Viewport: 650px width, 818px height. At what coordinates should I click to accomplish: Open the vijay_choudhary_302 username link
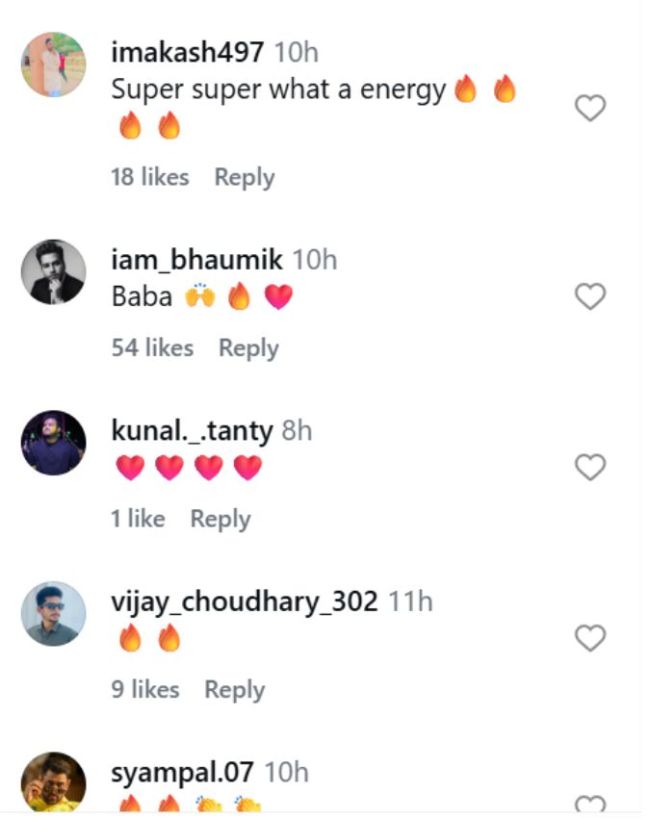pyautogui.click(x=244, y=602)
